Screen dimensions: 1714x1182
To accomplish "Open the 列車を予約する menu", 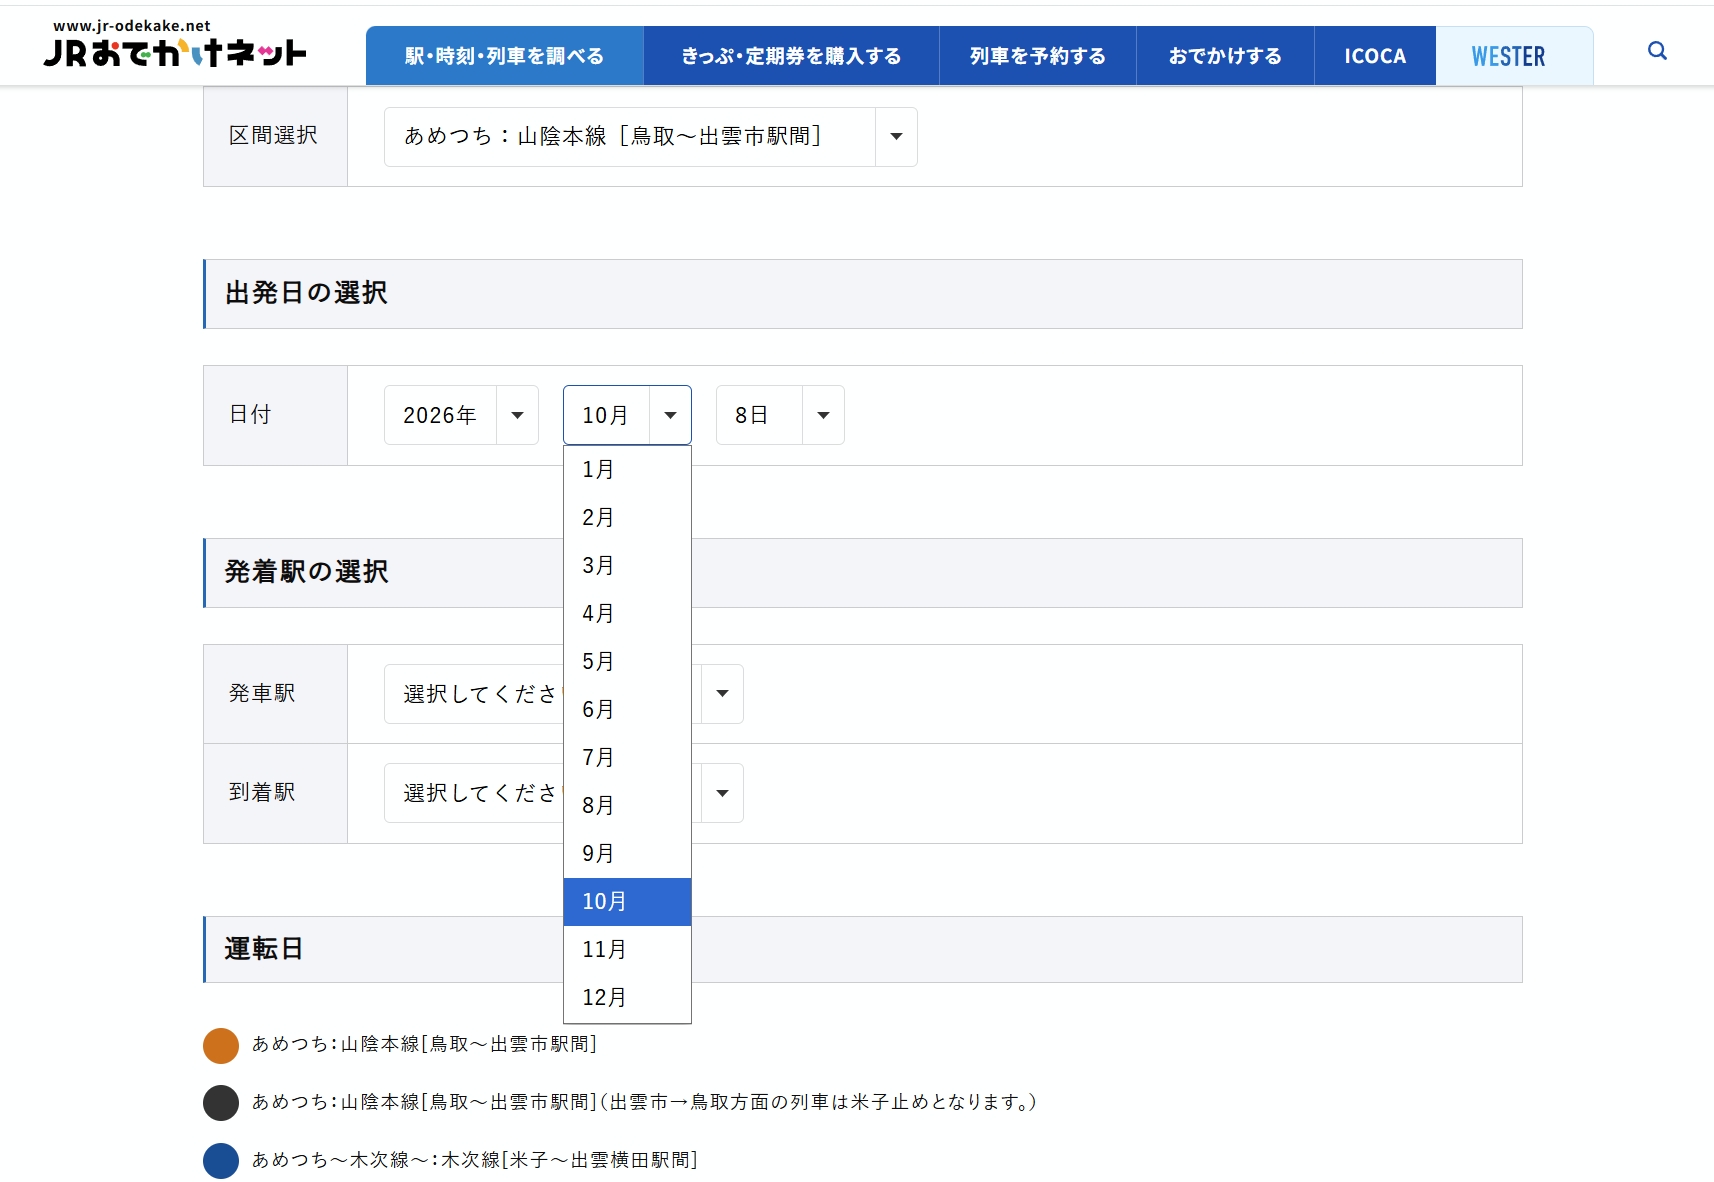I will pyautogui.click(x=1037, y=56).
